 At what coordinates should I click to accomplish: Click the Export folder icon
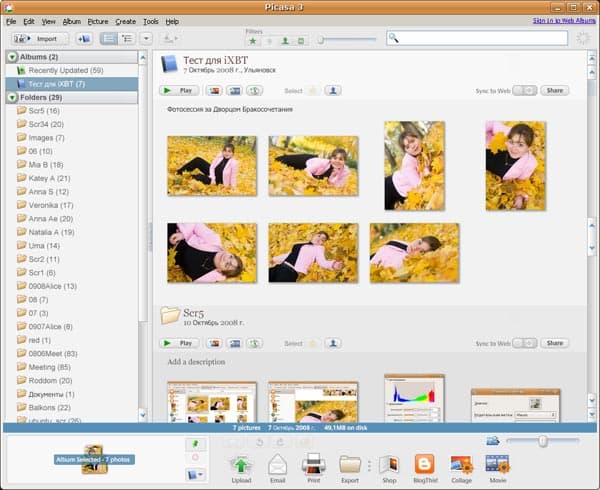click(350, 469)
